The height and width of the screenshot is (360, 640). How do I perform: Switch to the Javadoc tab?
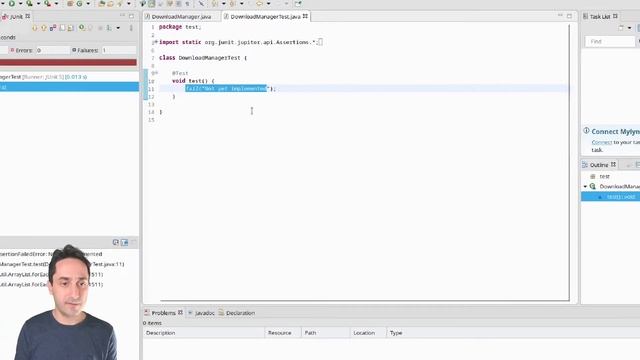tap(201, 313)
